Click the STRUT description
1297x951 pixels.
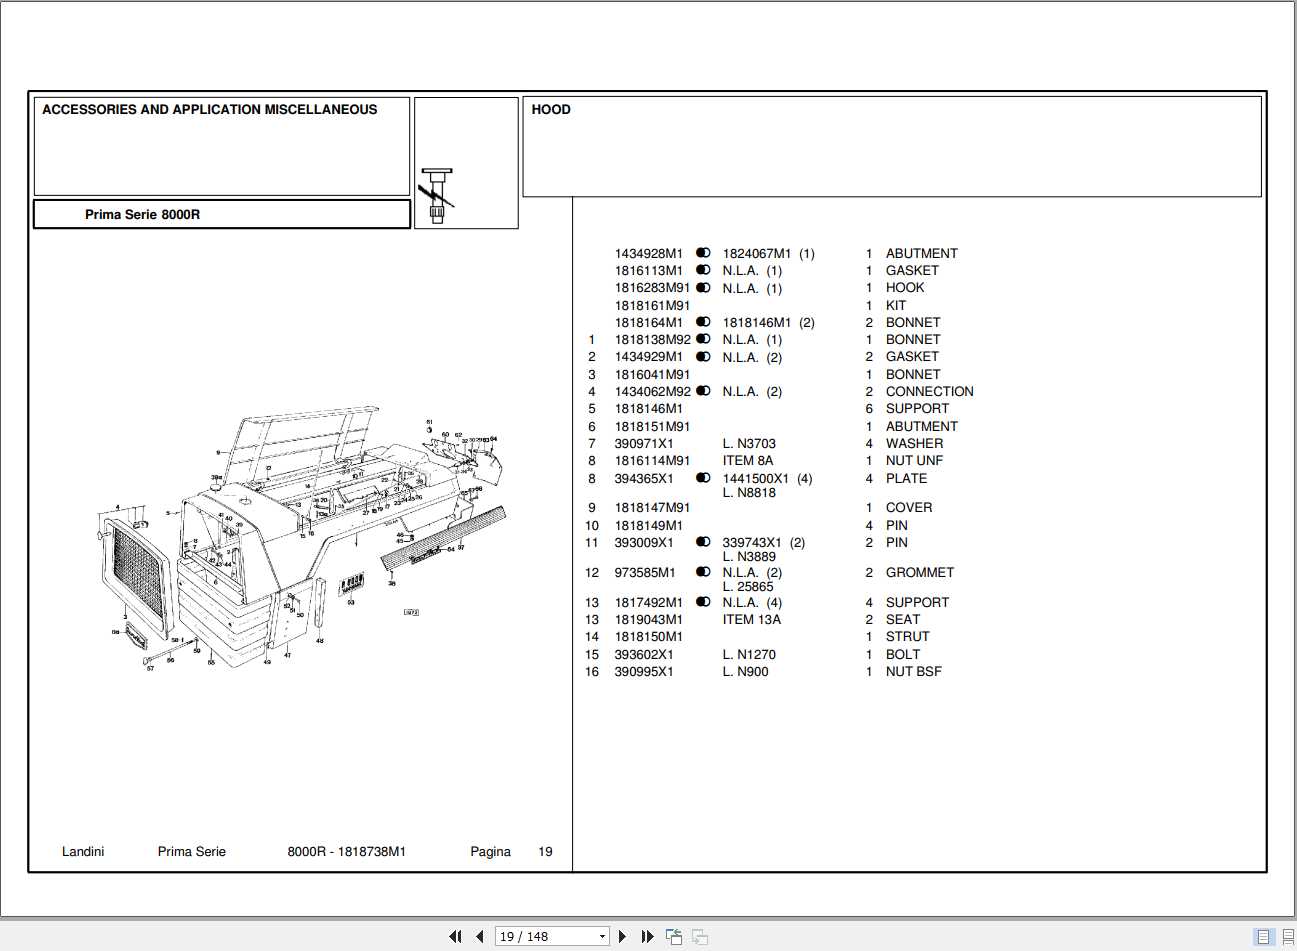[908, 636]
